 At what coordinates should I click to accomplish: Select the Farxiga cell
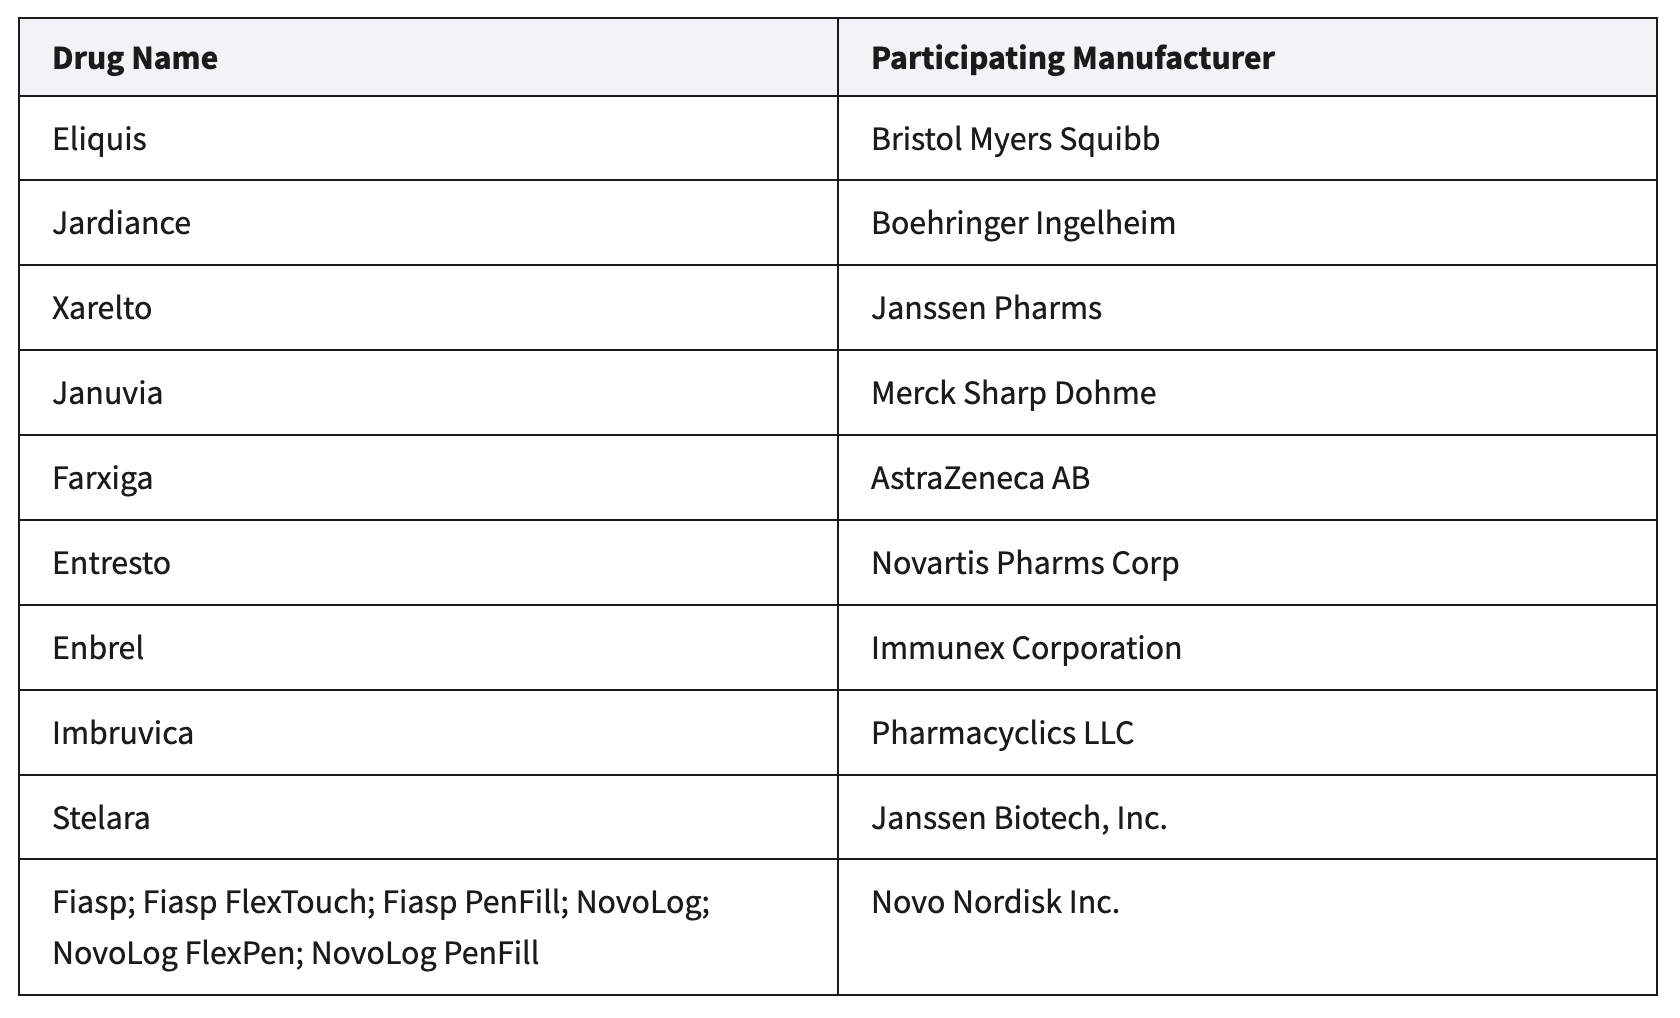102,478
